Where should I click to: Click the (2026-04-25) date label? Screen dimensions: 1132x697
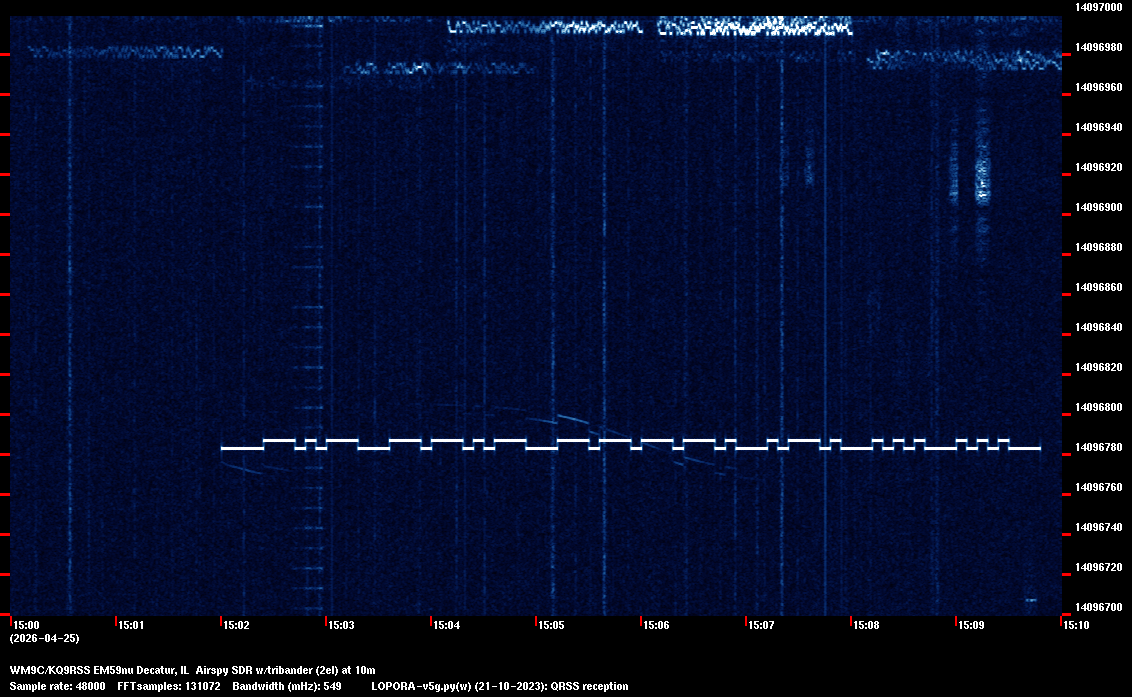pyautogui.click(x=44, y=638)
